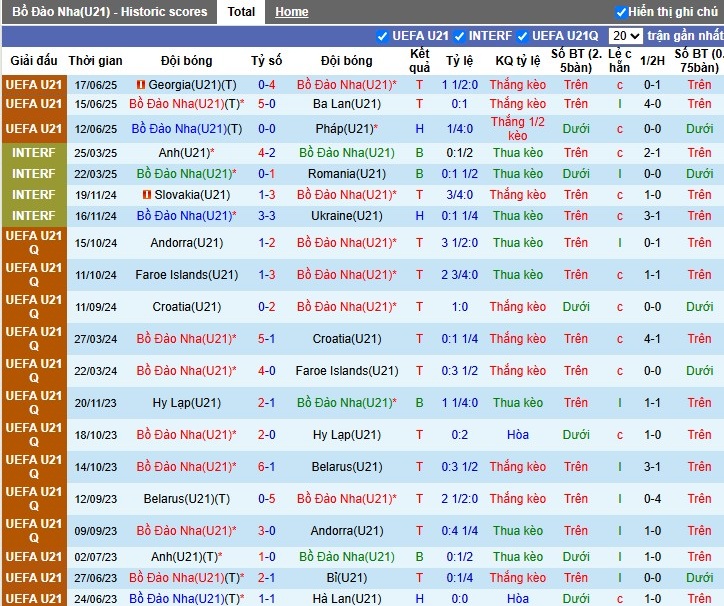724x606 pixels.
Task: Open the 5-0 score against Ba Lan(U21)
Action: 266,104
